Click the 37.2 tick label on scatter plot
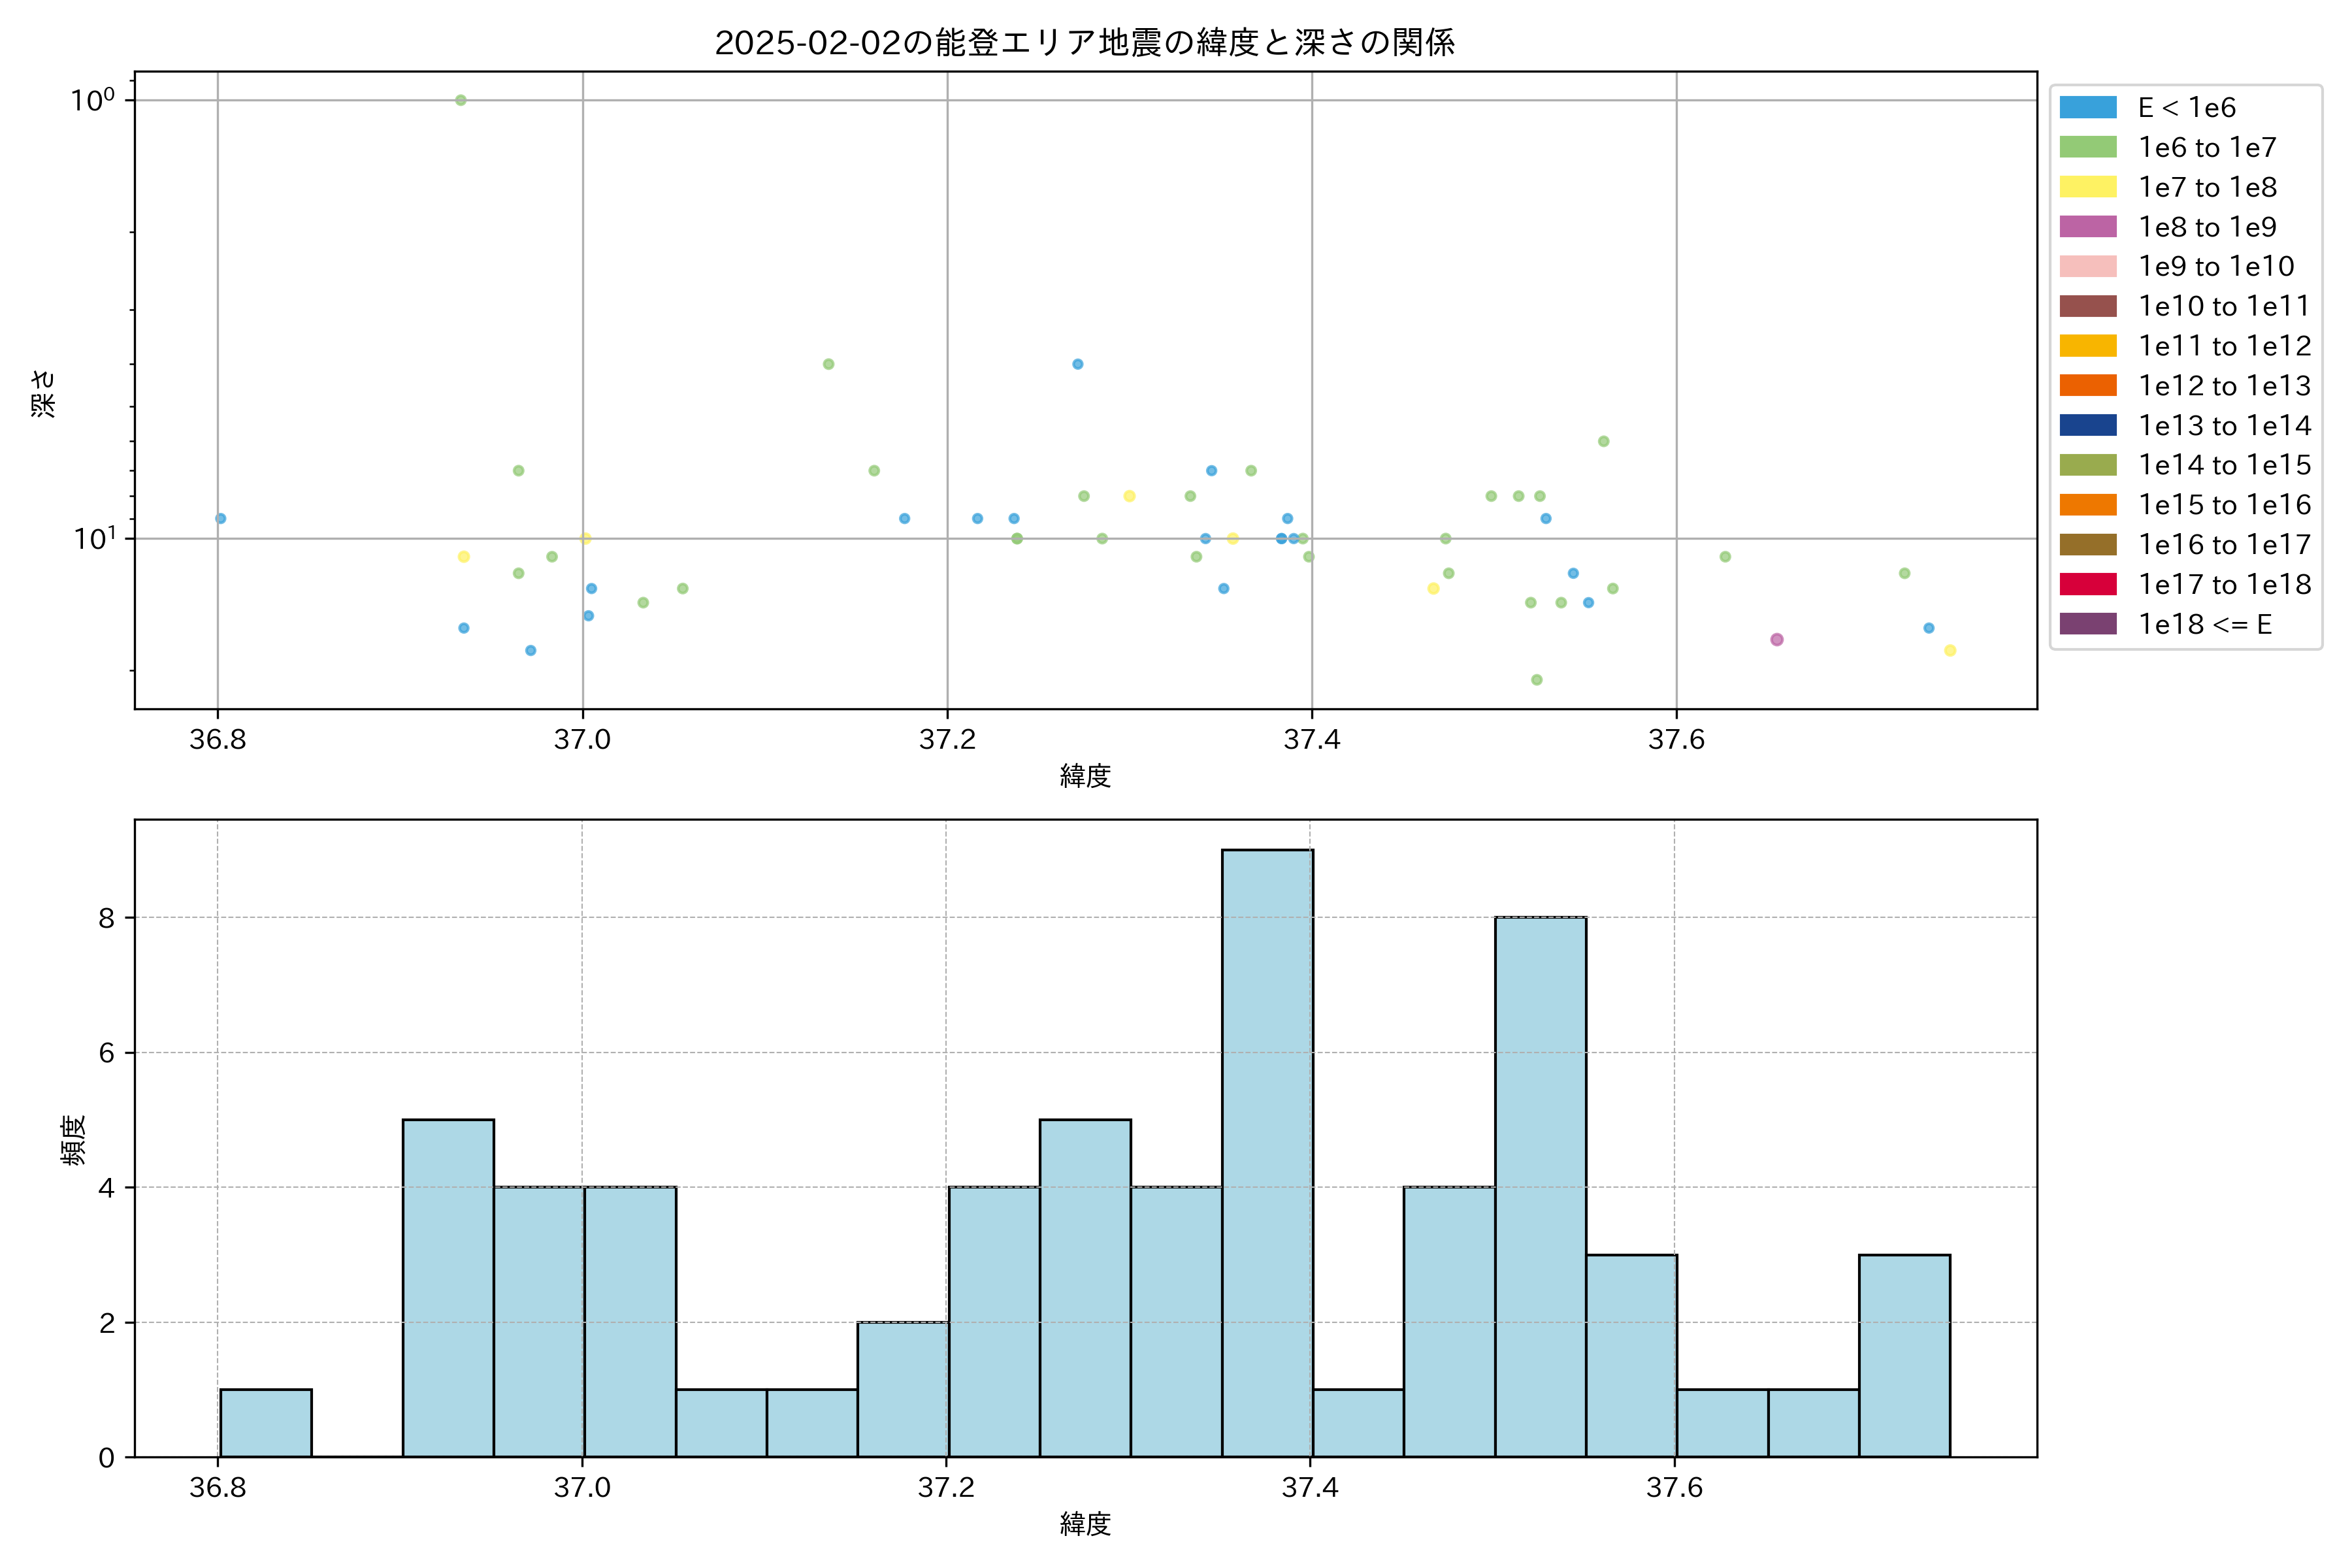 (x=947, y=739)
